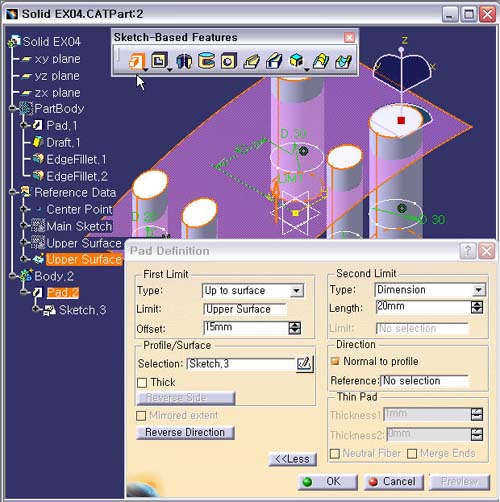Open Second Limit Type dropdown
Screen dimensions: 500x502
[x=479, y=290]
